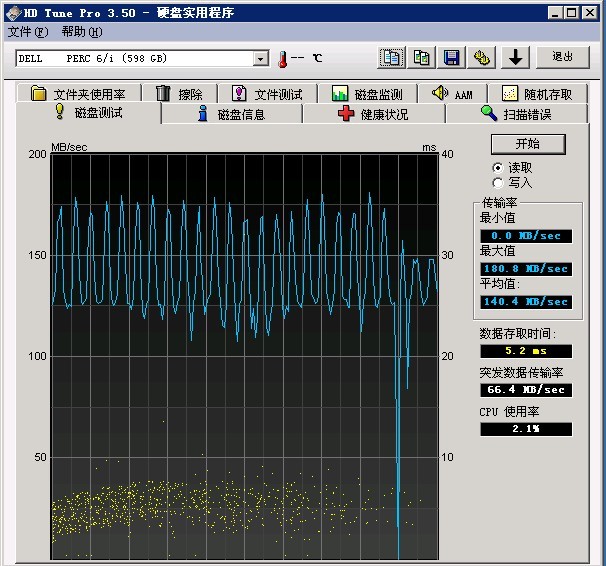Click the 数据存取时间 label
This screenshot has height=566, width=606.
tap(517, 333)
